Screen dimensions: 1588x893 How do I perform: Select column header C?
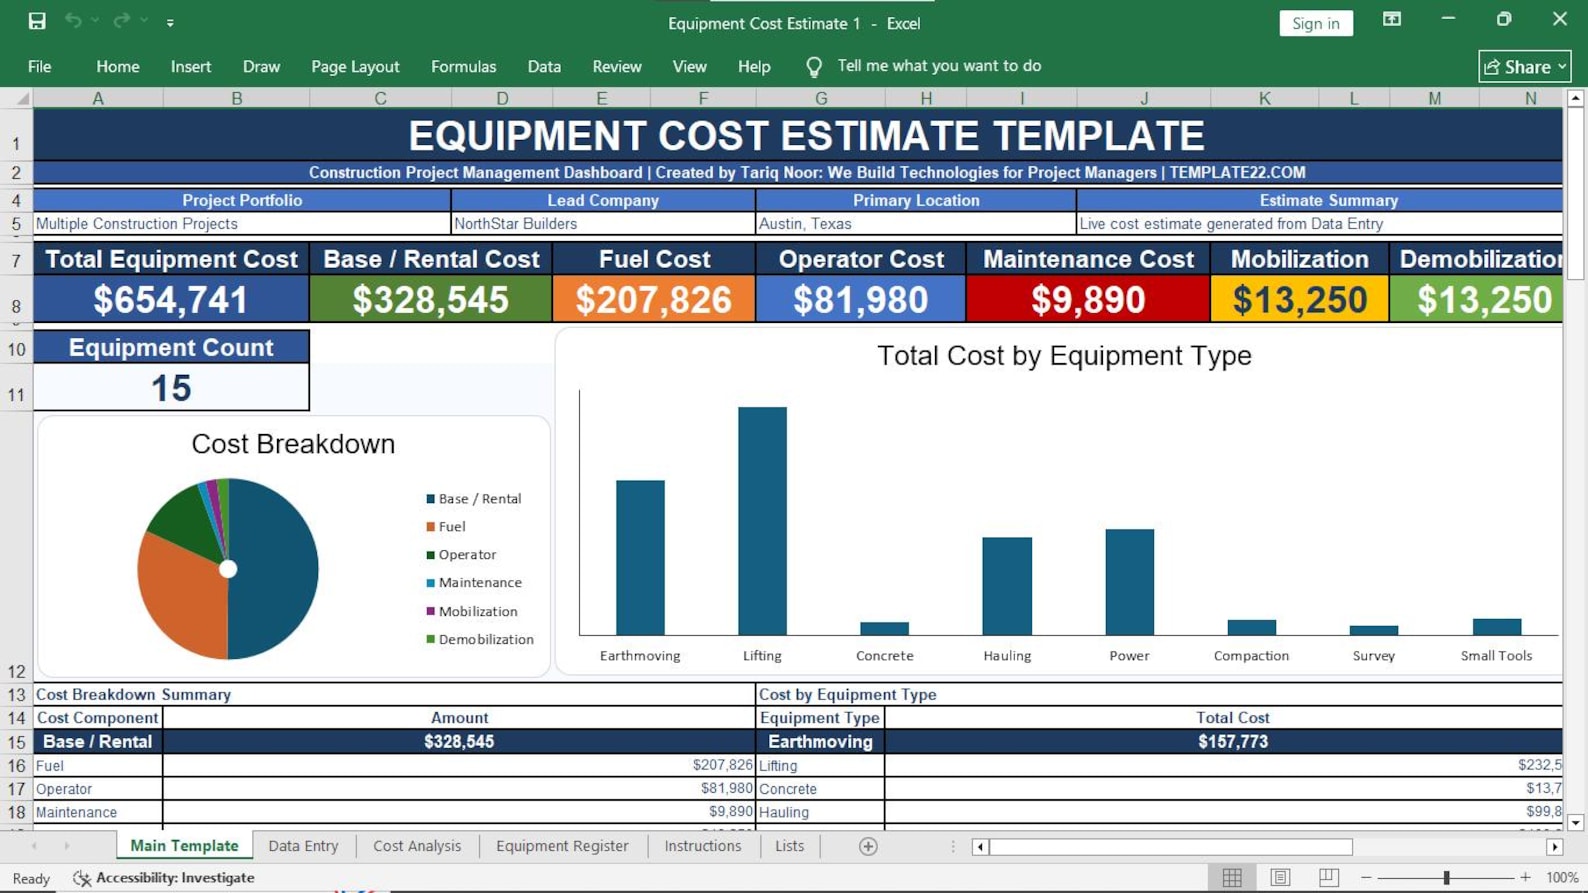click(x=380, y=98)
